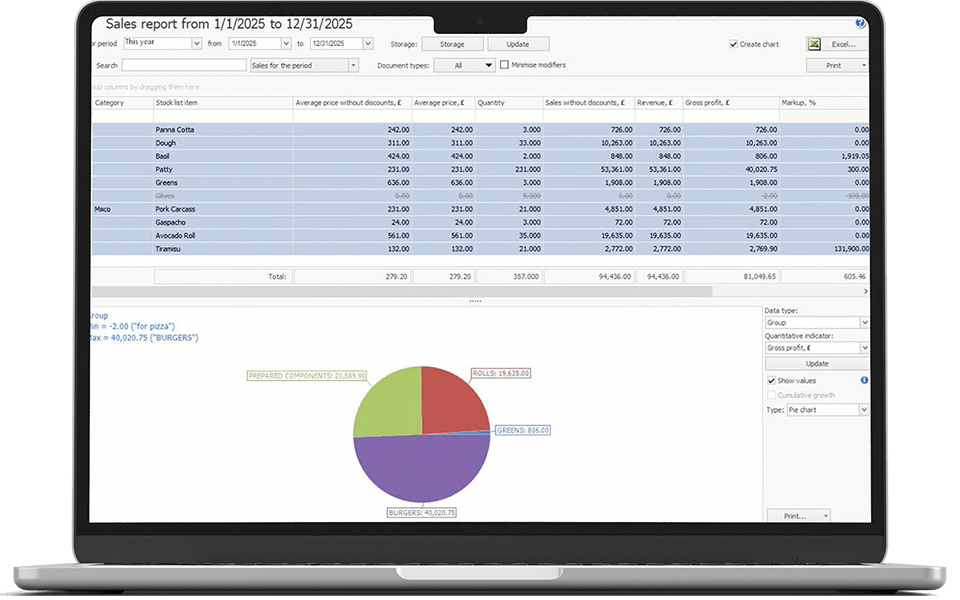Viewport: 960px width, 600px height.
Task: Click Update to refresh the report
Action: pos(518,43)
